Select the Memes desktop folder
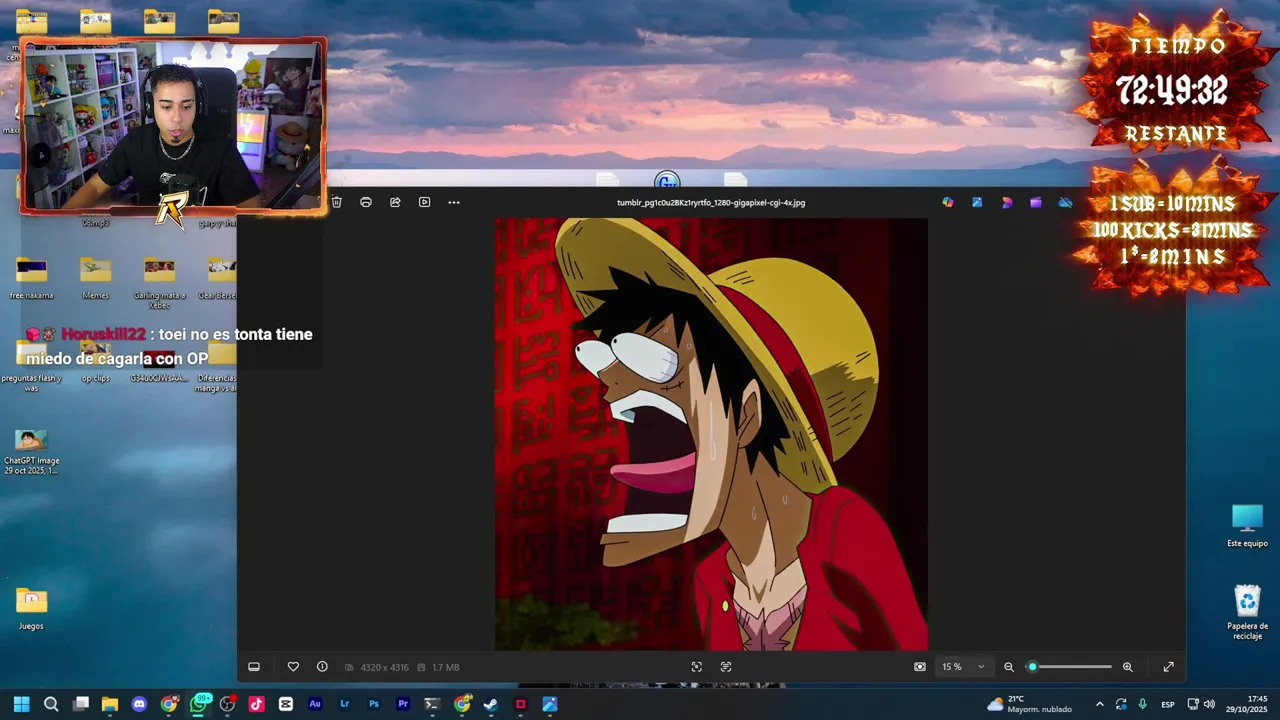Image resolution: width=1280 pixels, height=720 pixels. coord(95,278)
